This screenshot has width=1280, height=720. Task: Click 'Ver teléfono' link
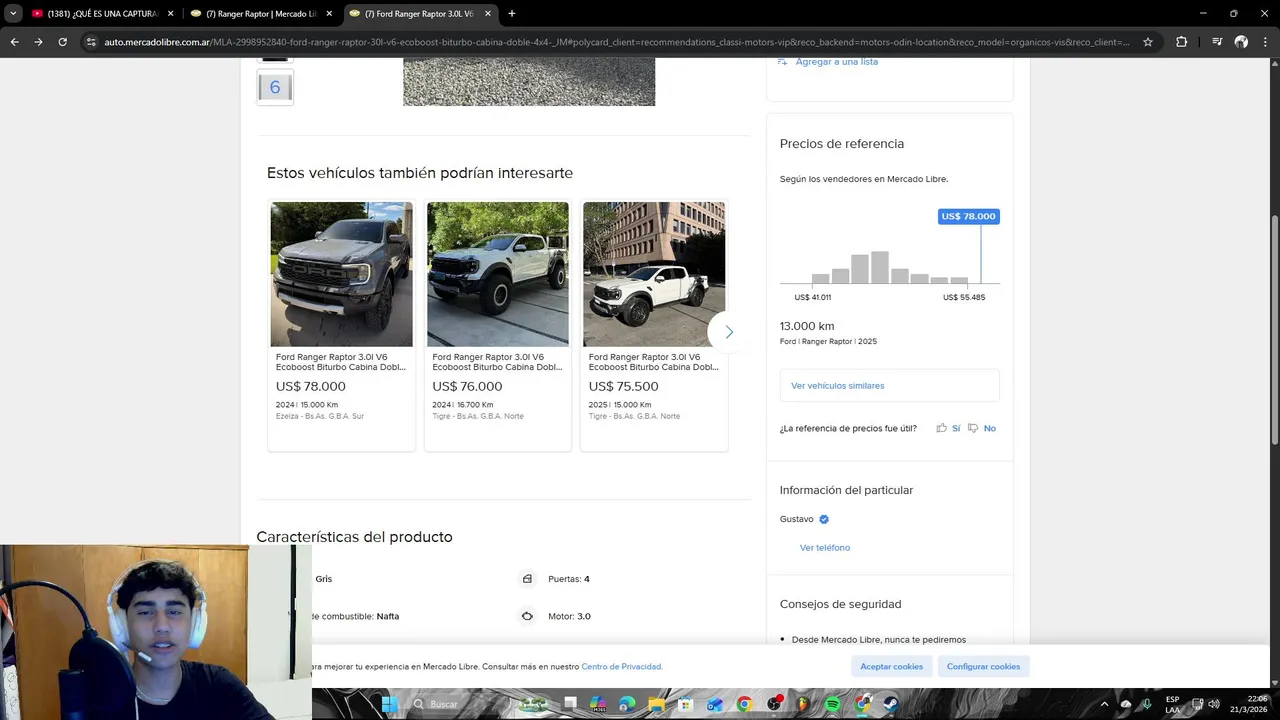pos(825,548)
